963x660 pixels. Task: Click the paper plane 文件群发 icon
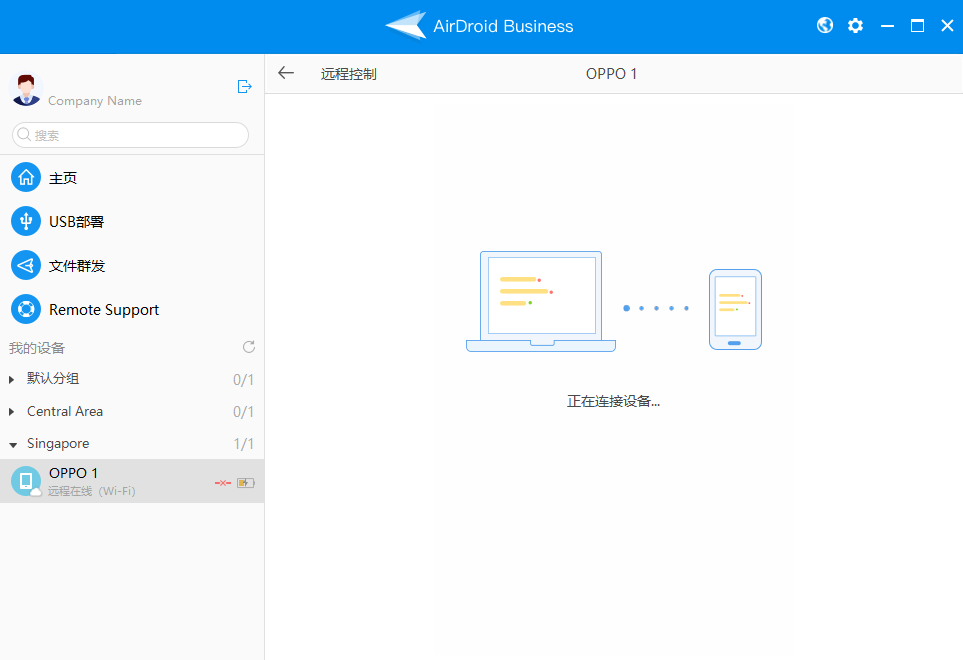coord(26,265)
